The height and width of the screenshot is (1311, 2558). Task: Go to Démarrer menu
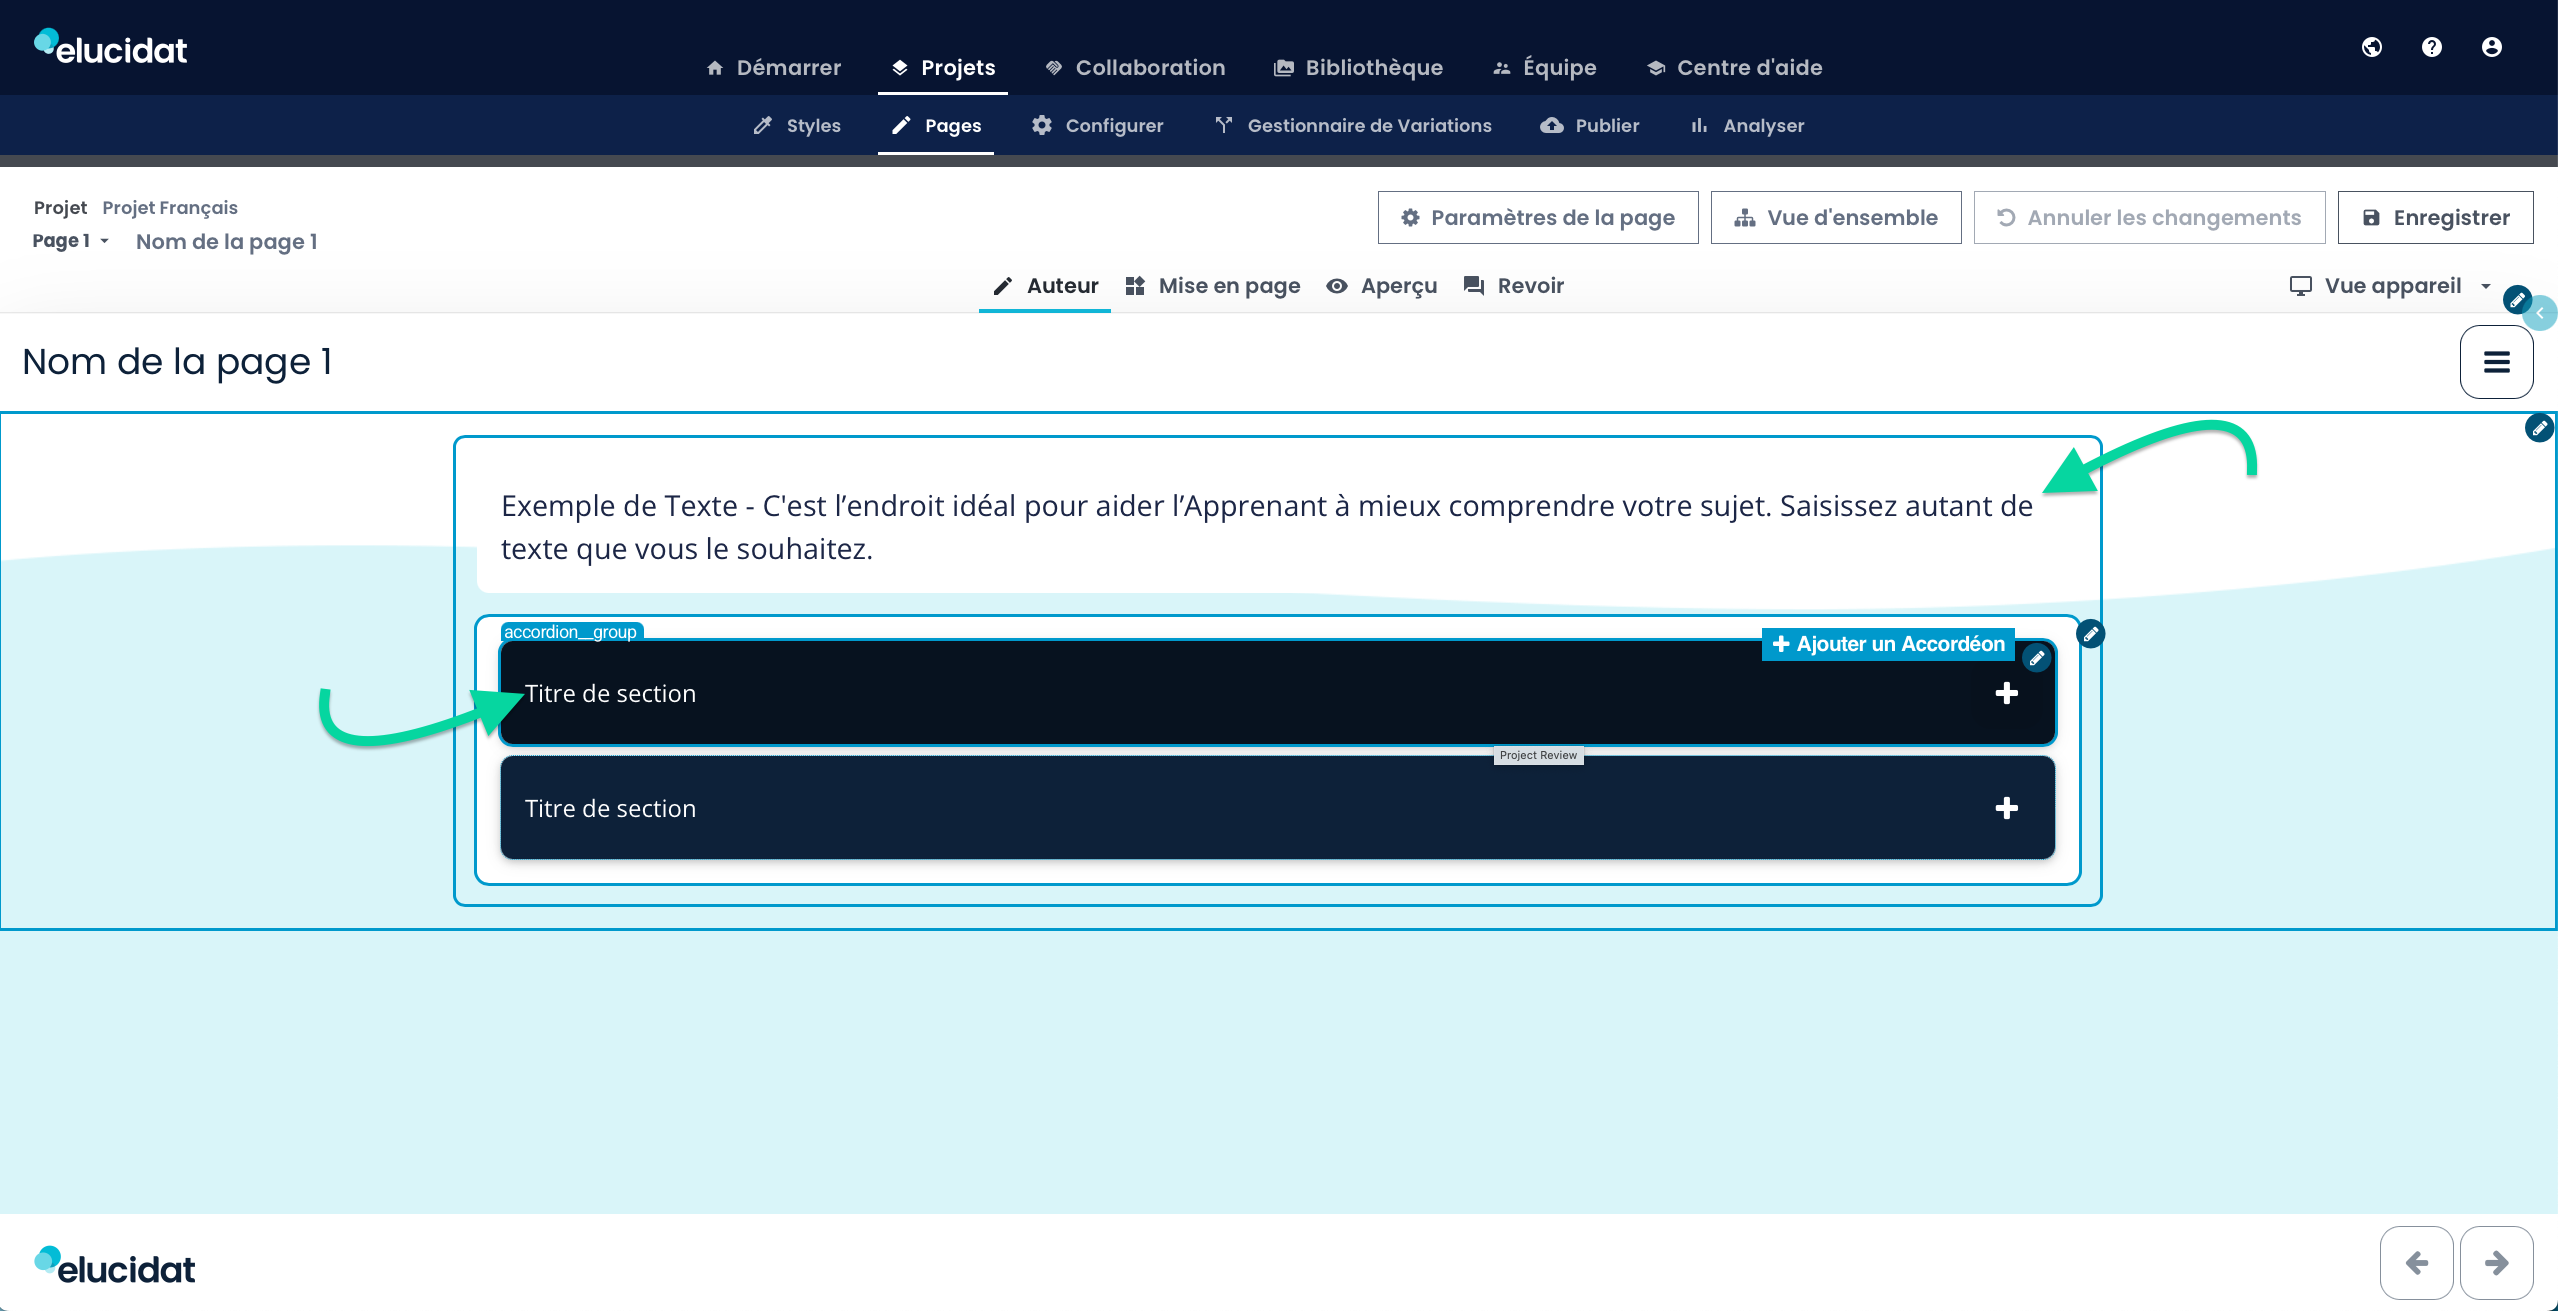[x=773, y=68]
